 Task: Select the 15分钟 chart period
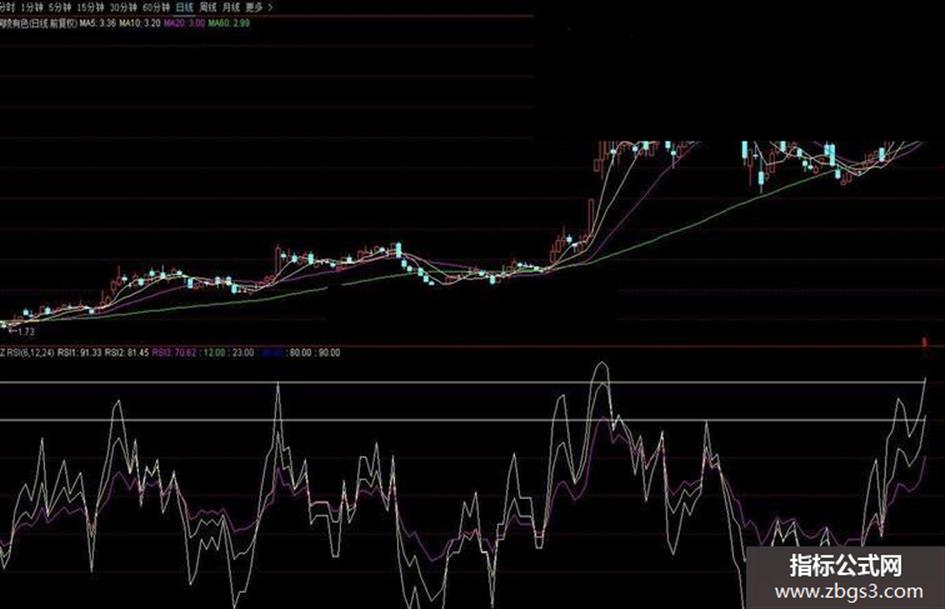[x=90, y=7]
